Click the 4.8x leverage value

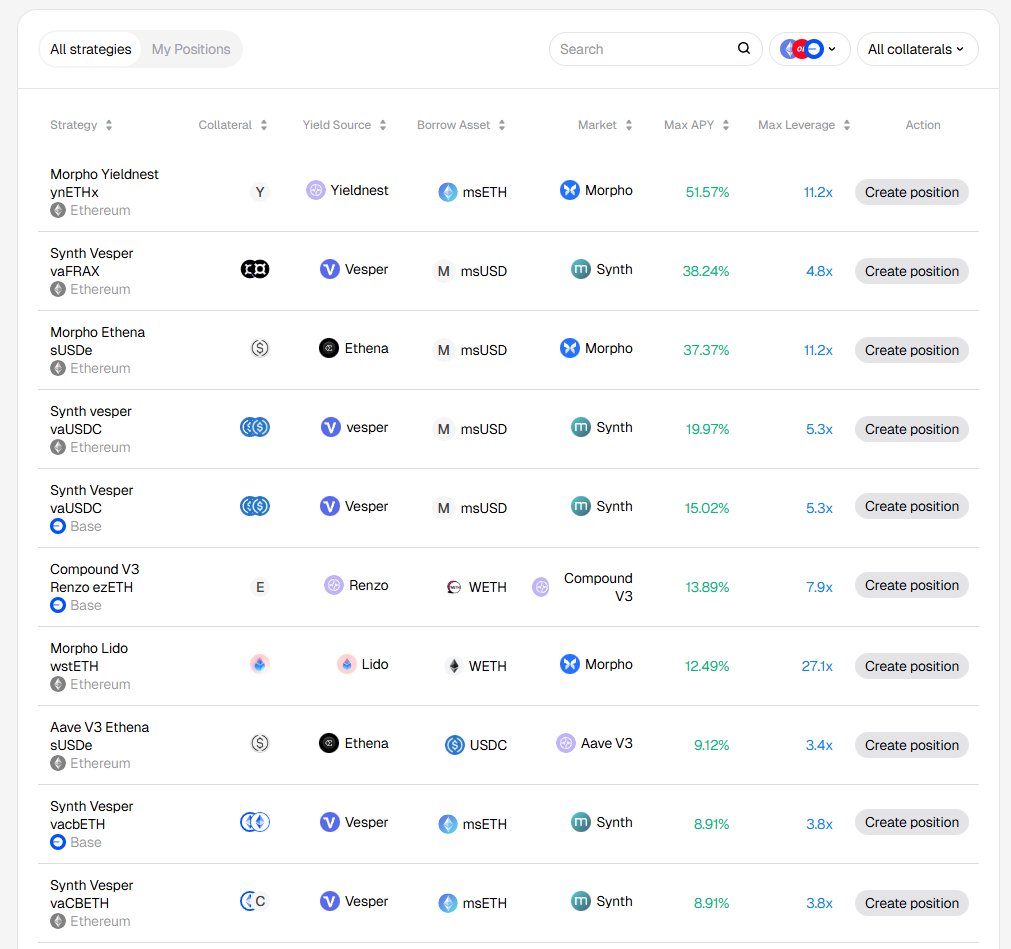click(819, 271)
